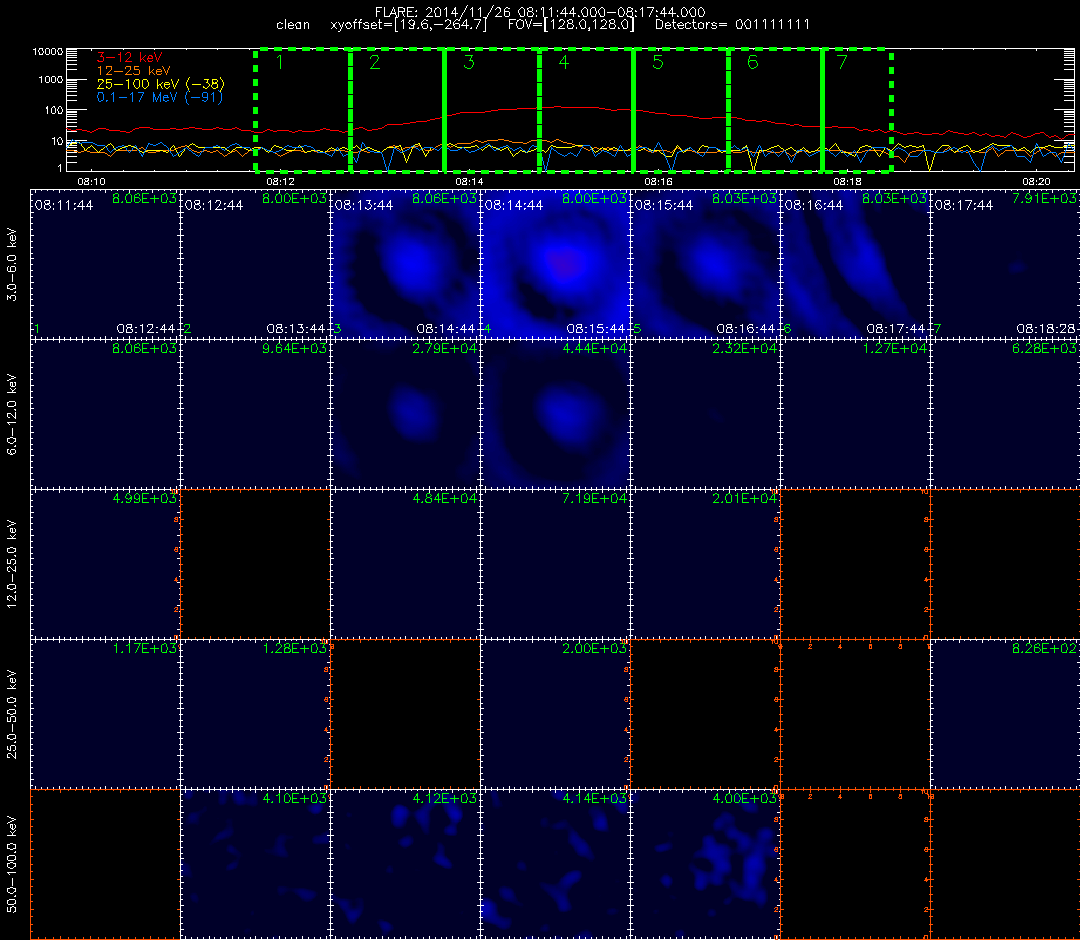1080x940 pixels.
Task: Select interval 4 label in light curve panel
Action: coord(564,62)
